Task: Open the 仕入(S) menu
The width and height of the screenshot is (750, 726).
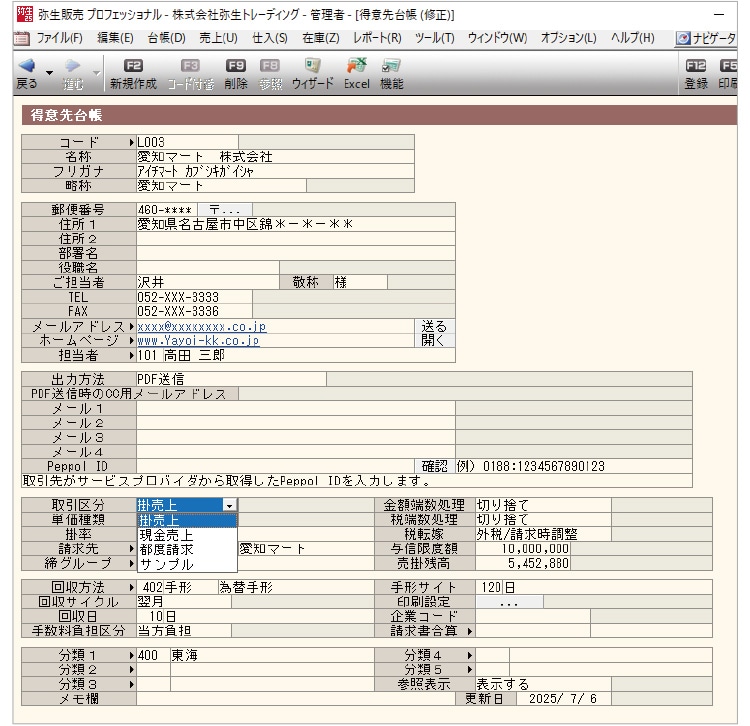Action: (x=270, y=38)
